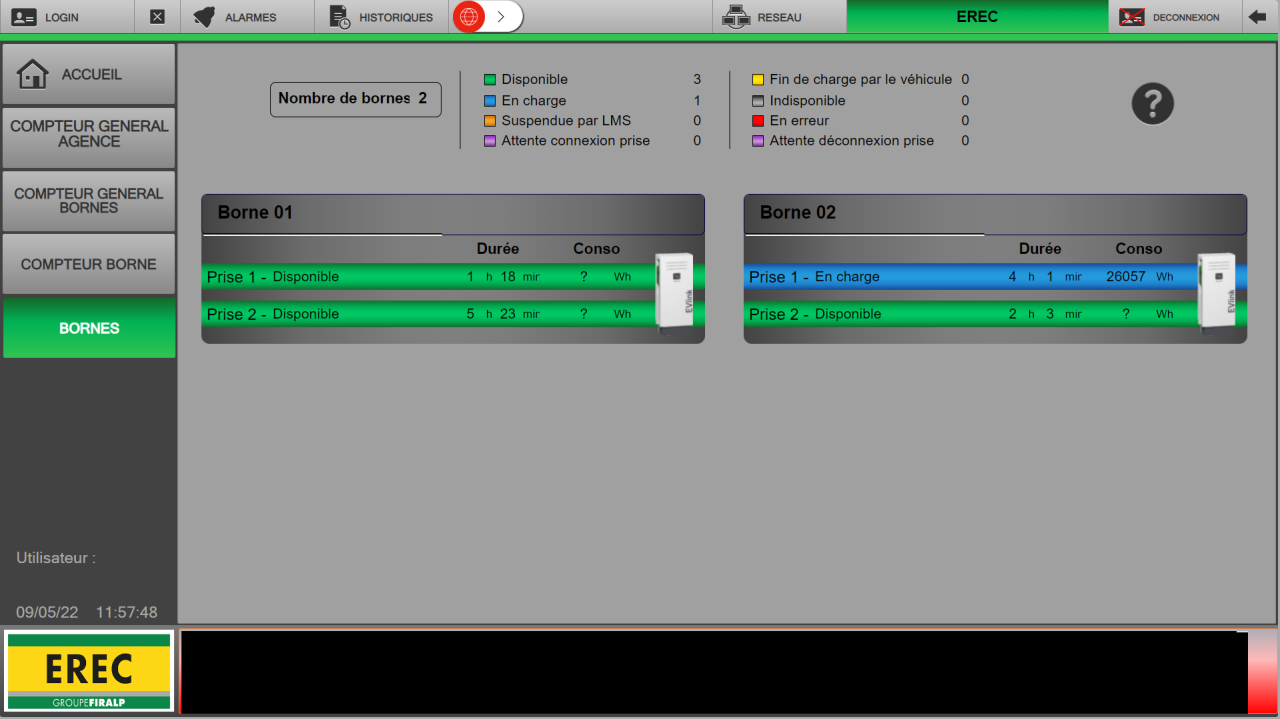The image size is (1280, 719).
Task: Select COMPTEUR GENERAL AGENCE in sidebar
Action: [89, 134]
